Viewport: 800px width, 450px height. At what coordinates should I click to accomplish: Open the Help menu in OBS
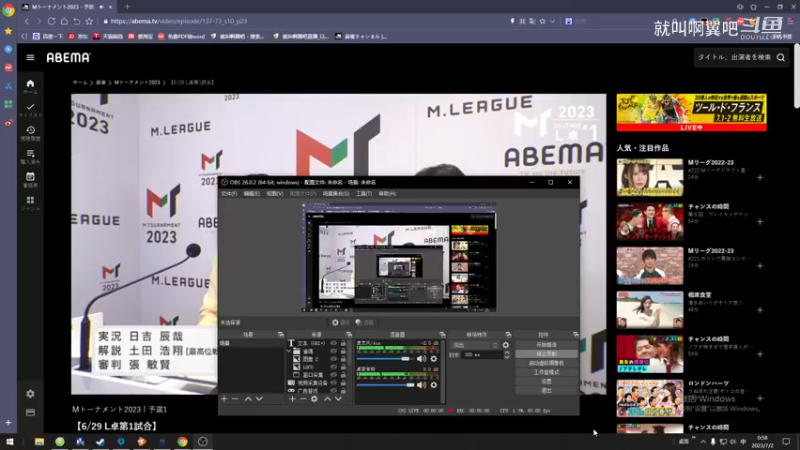pos(387,193)
